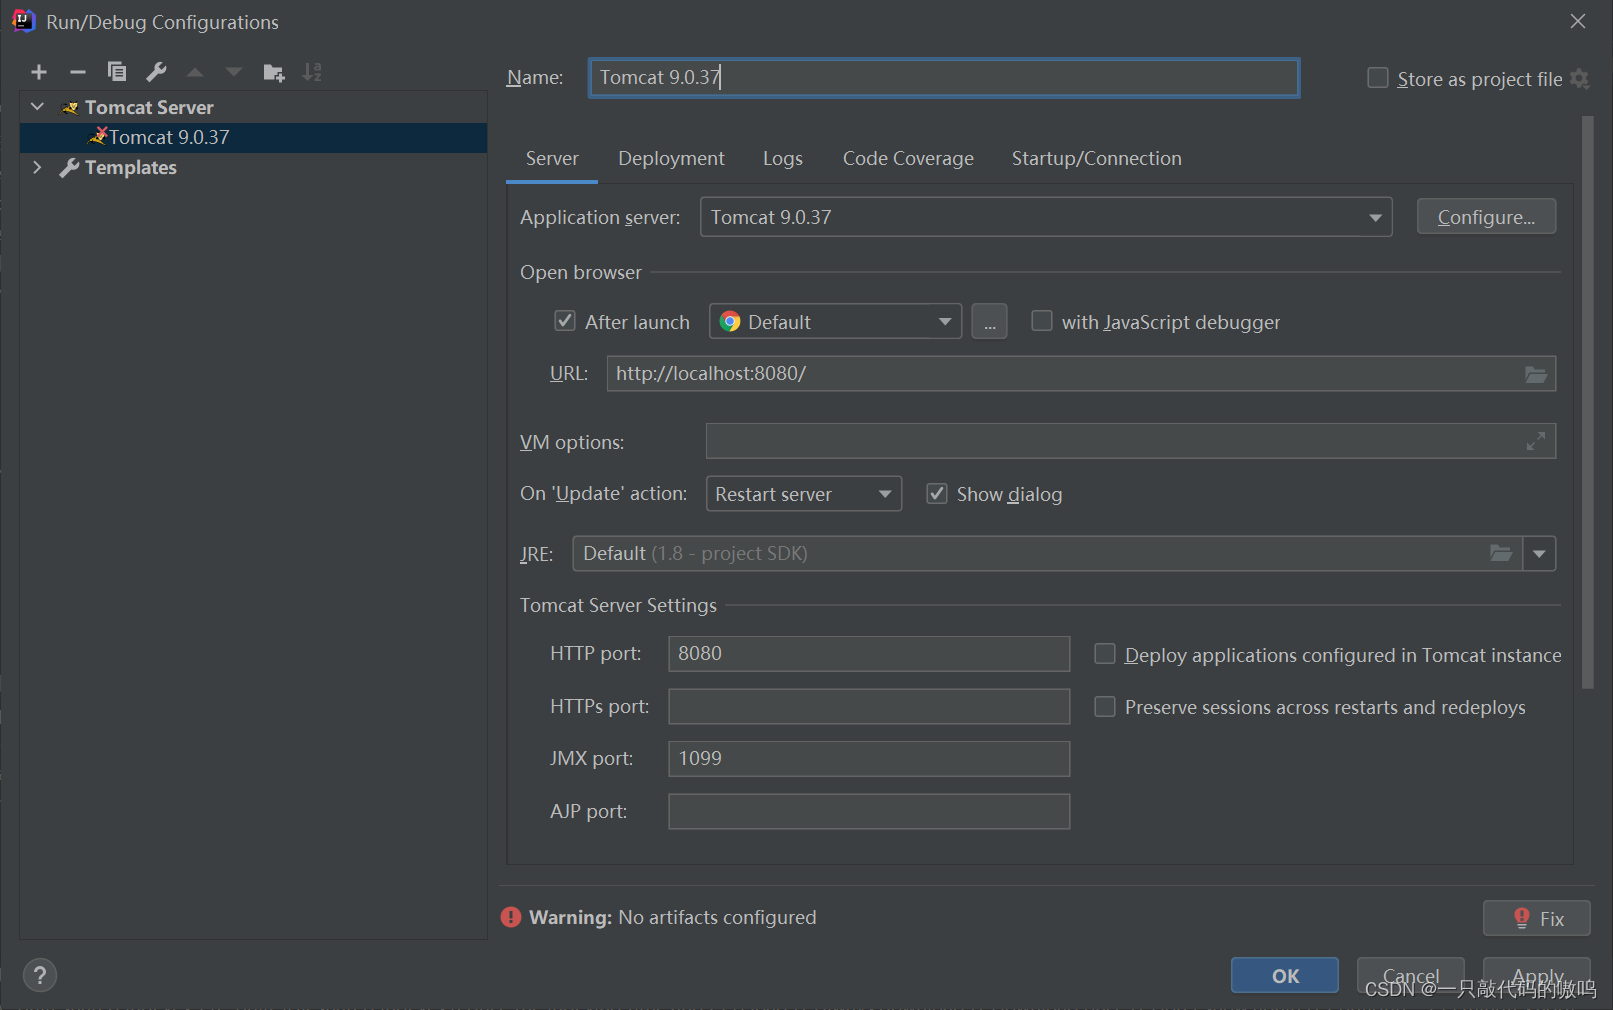
Task: Click the Configure... button
Action: (x=1486, y=217)
